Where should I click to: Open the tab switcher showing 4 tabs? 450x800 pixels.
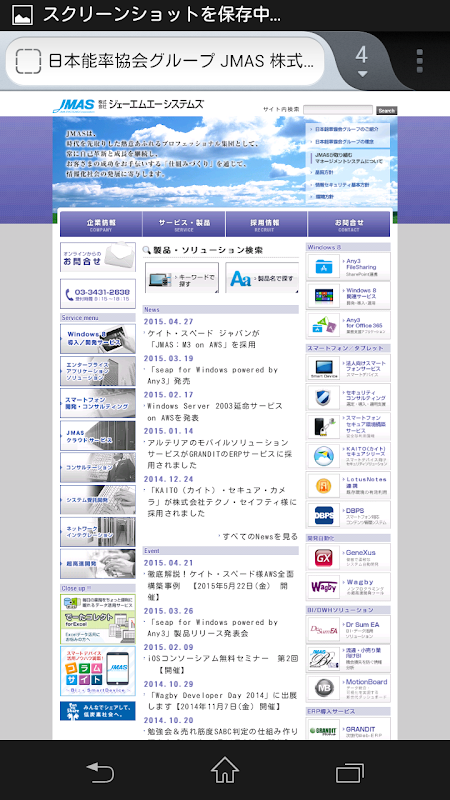362,60
